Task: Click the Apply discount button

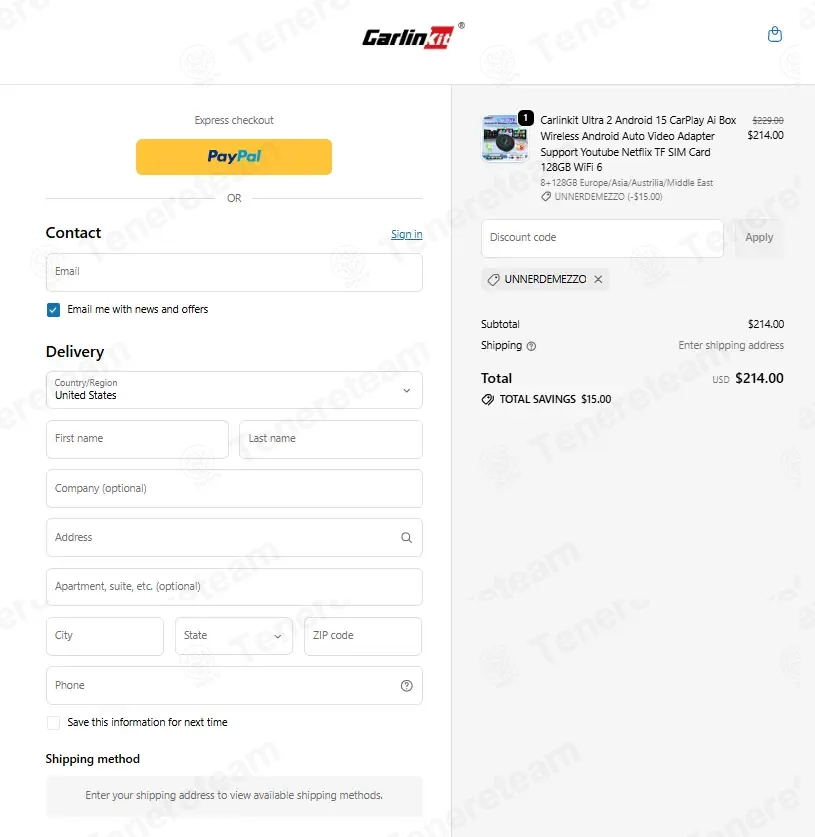Action: point(759,238)
